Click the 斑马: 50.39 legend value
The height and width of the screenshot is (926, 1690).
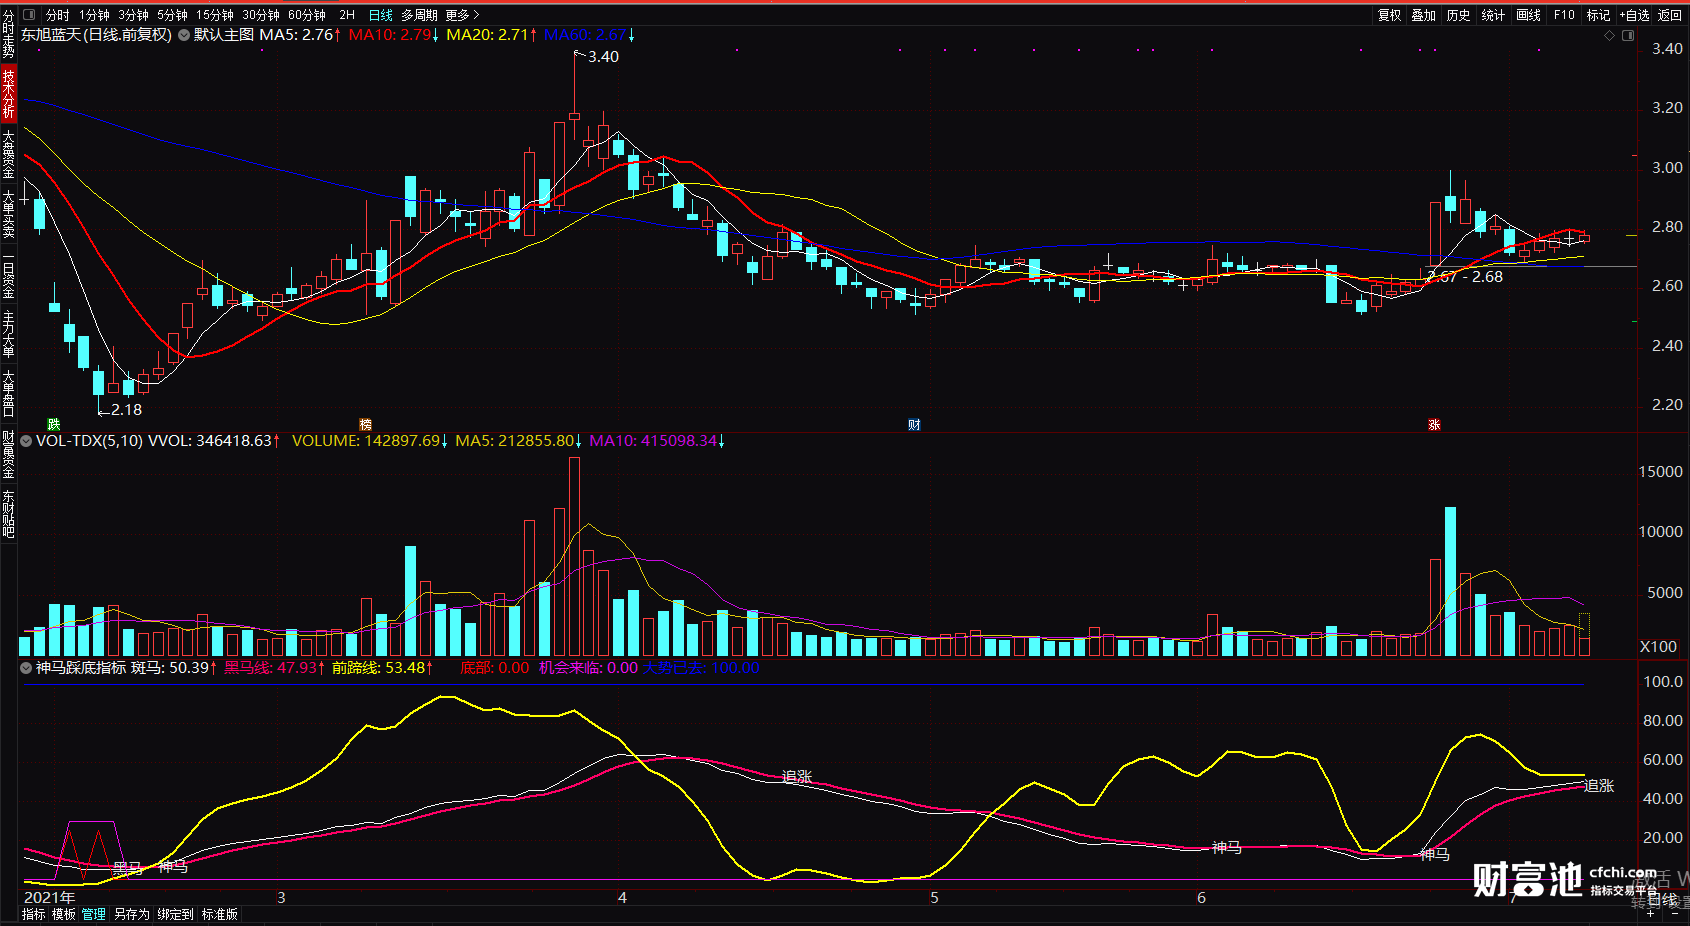point(172,668)
